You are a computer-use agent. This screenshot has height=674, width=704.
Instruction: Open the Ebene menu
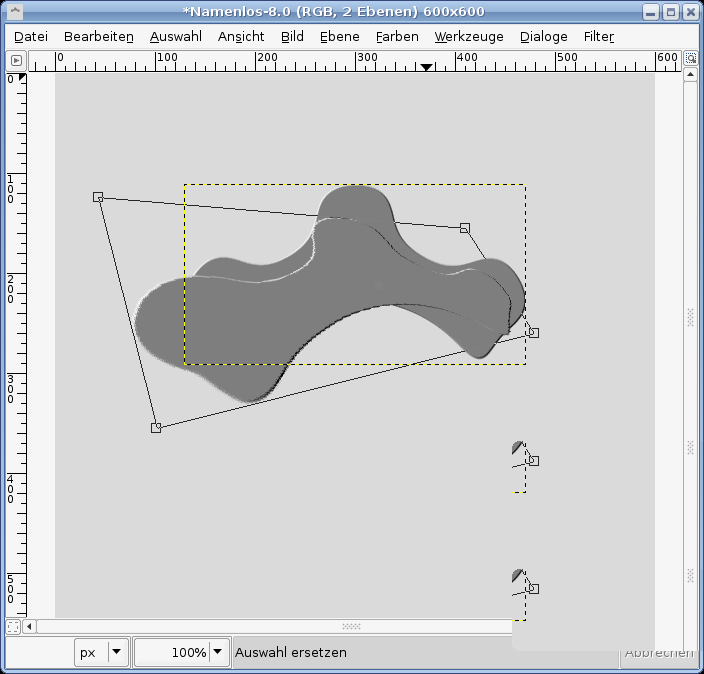click(x=340, y=36)
